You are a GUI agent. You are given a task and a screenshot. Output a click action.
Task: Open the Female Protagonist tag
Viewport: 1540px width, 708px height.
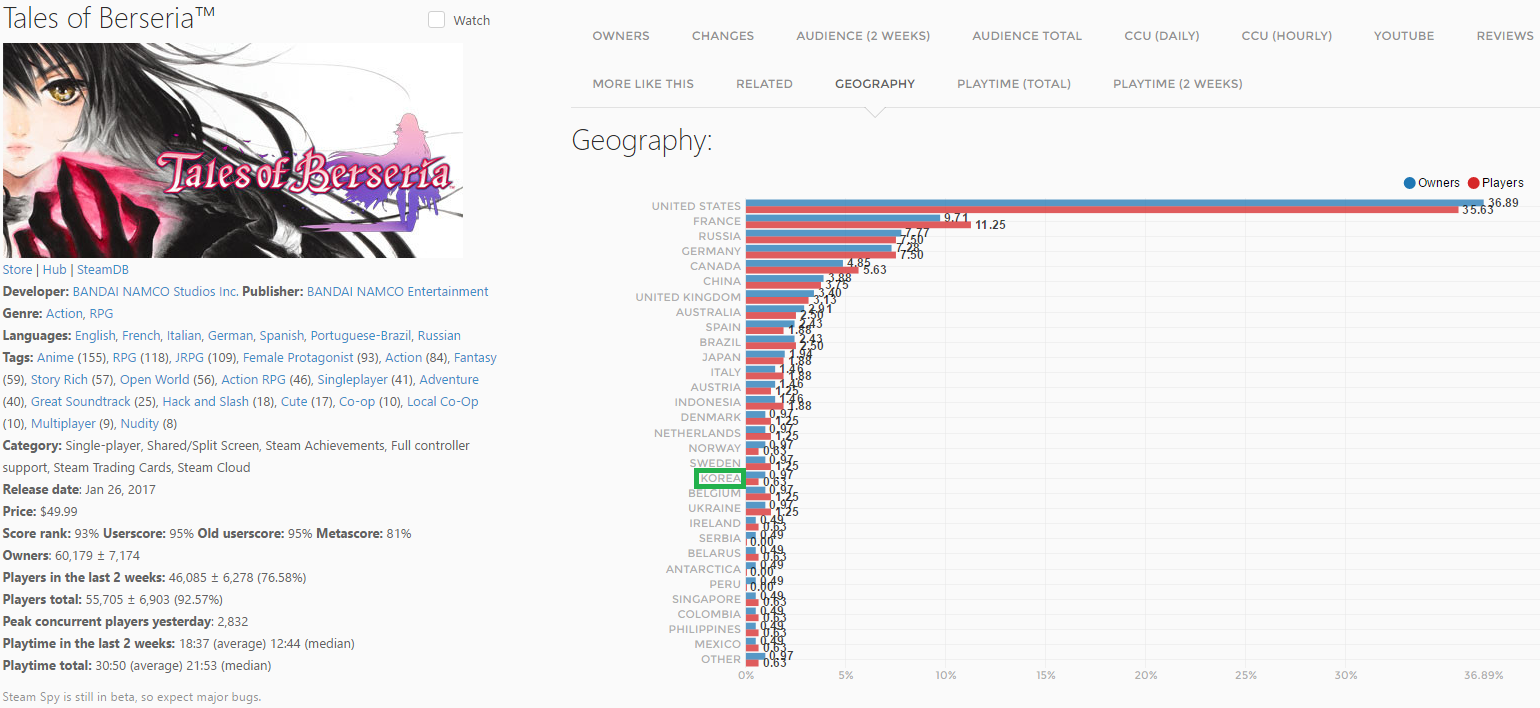[x=300, y=358]
